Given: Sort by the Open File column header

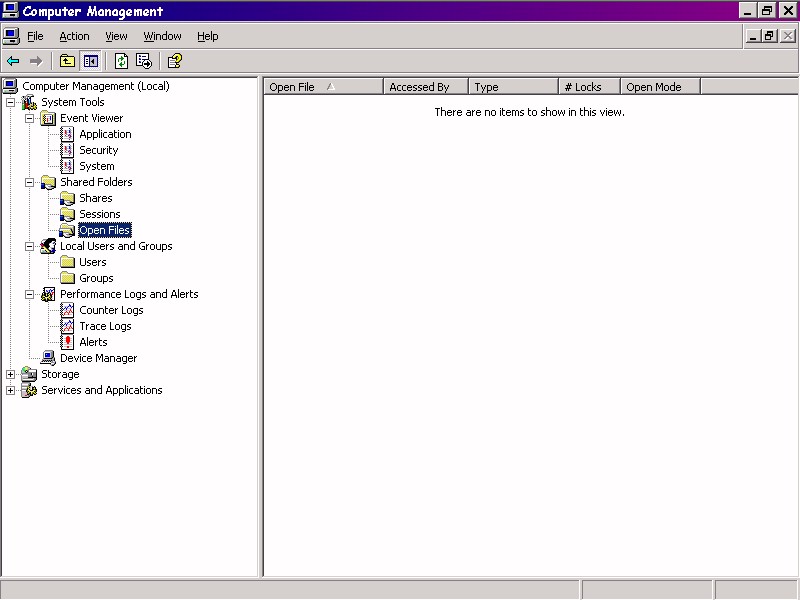Looking at the screenshot, I should (x=323, y=87).
